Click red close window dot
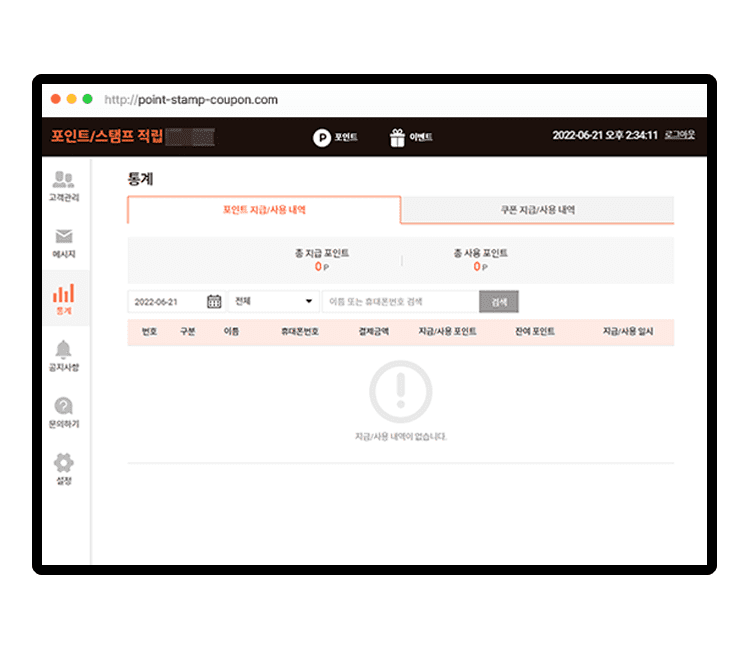The height and width of the screenshot is (660, 747). click(56, 99)
